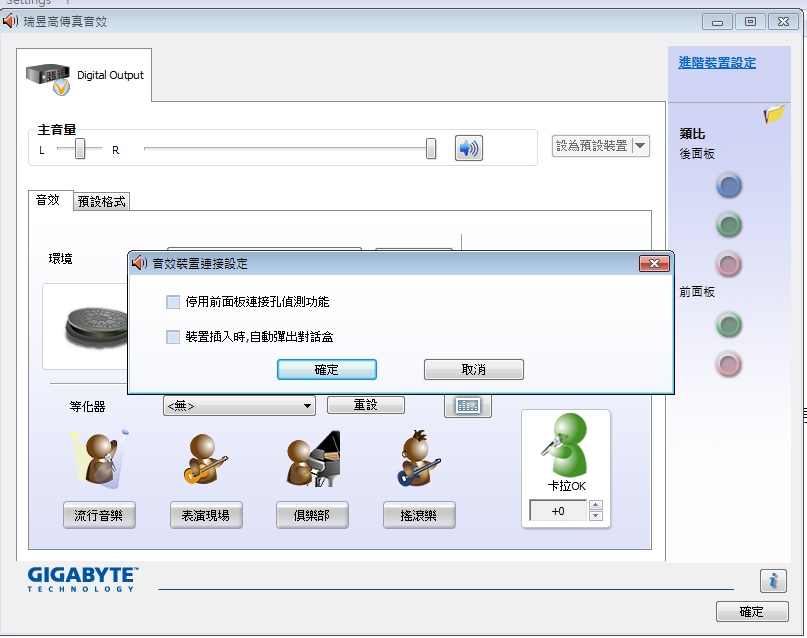Select the Digital Output device tab
Viewport: 807px width, 638px height.
[84, 75]
